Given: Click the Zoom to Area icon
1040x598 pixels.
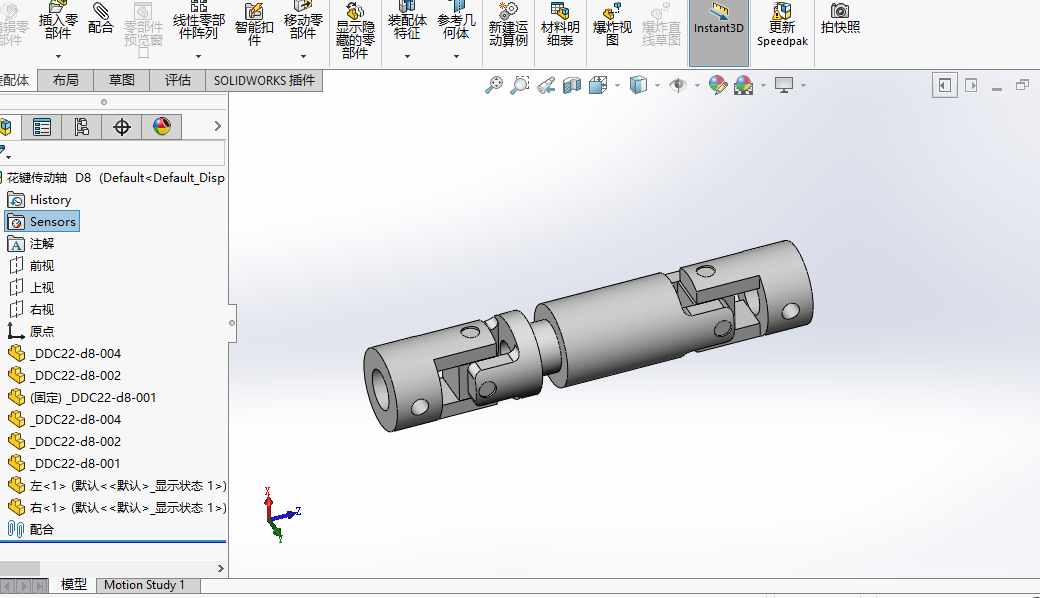Looking at the screenshot, I should click(x=519, y=85).
